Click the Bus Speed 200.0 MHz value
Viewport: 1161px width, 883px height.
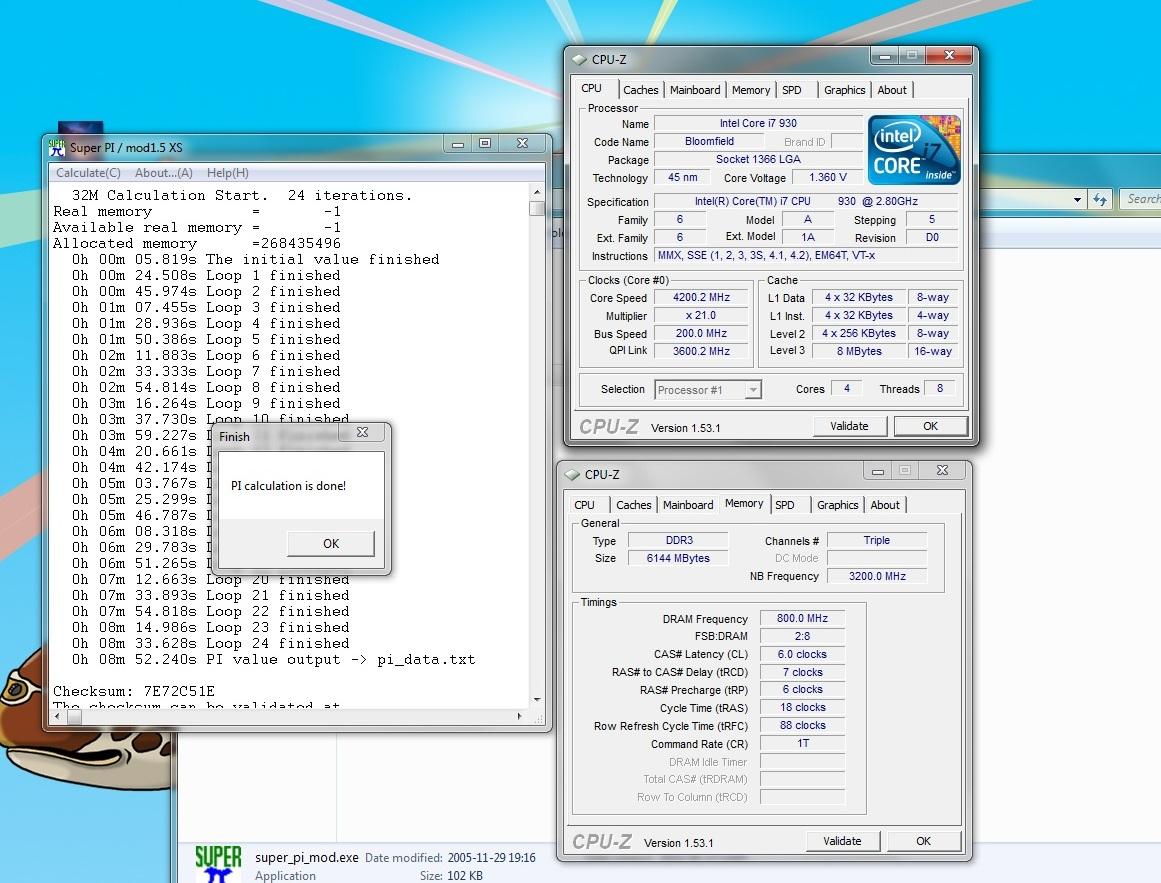click(x=701, y=334)
